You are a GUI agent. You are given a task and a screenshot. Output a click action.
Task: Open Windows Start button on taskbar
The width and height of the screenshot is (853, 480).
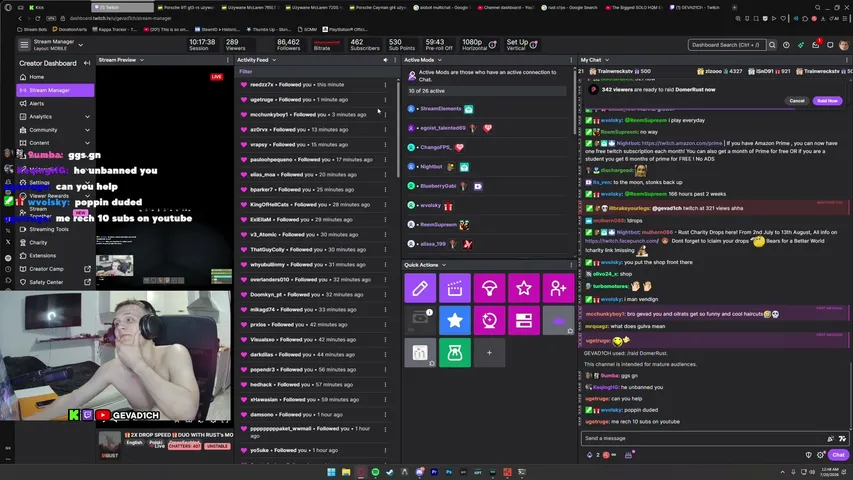[331, 472]
